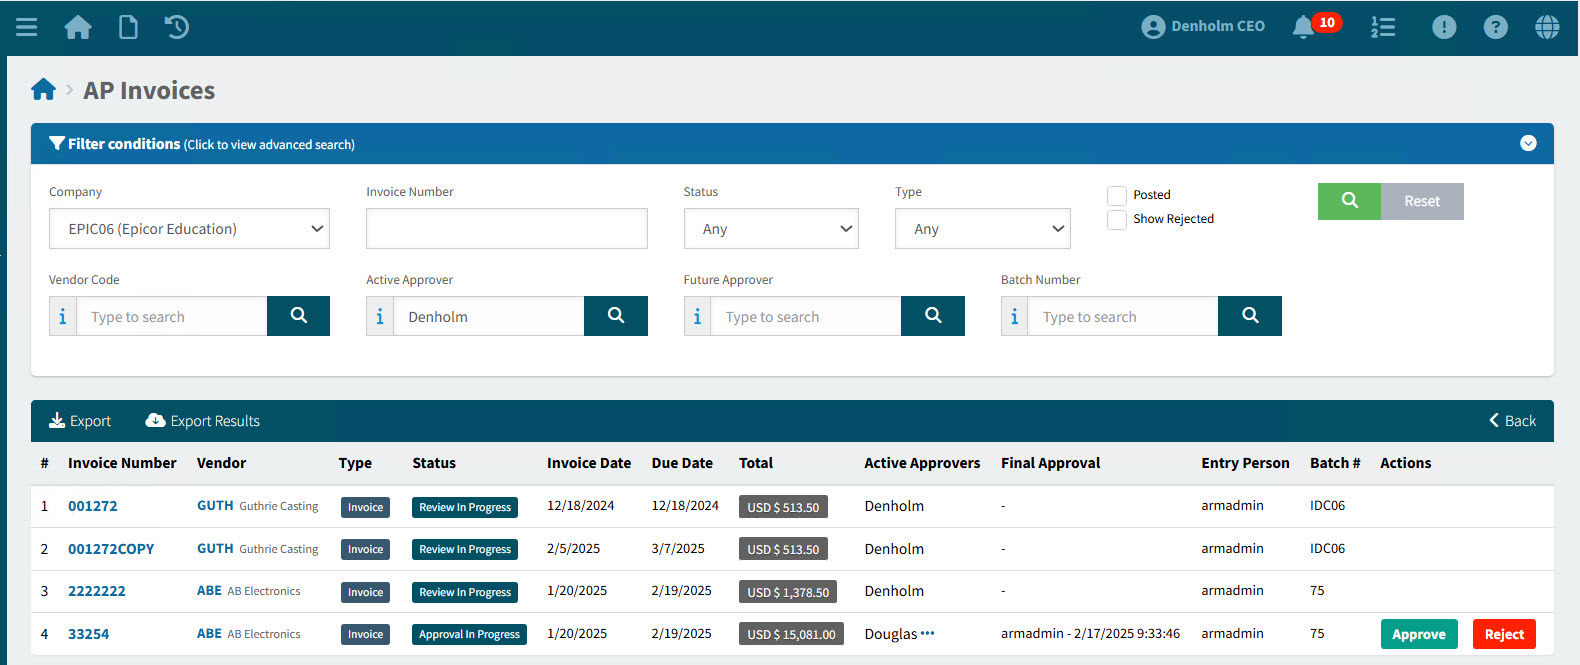Viewport: 1580px width, 665px height.
Task: Open the notifications bell
Action: point(1303,27)
